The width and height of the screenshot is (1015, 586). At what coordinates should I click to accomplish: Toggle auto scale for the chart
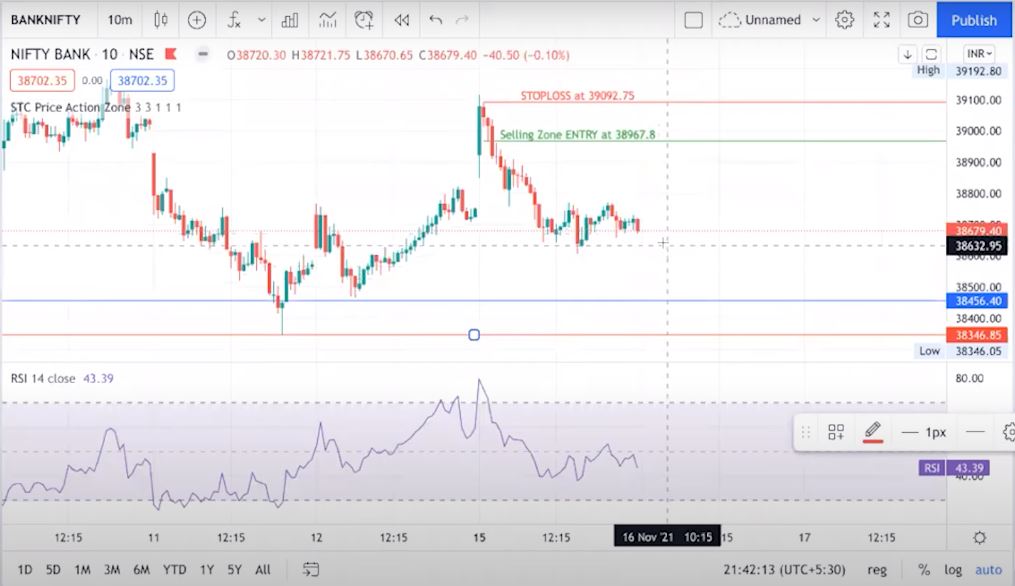coord(988,569)
